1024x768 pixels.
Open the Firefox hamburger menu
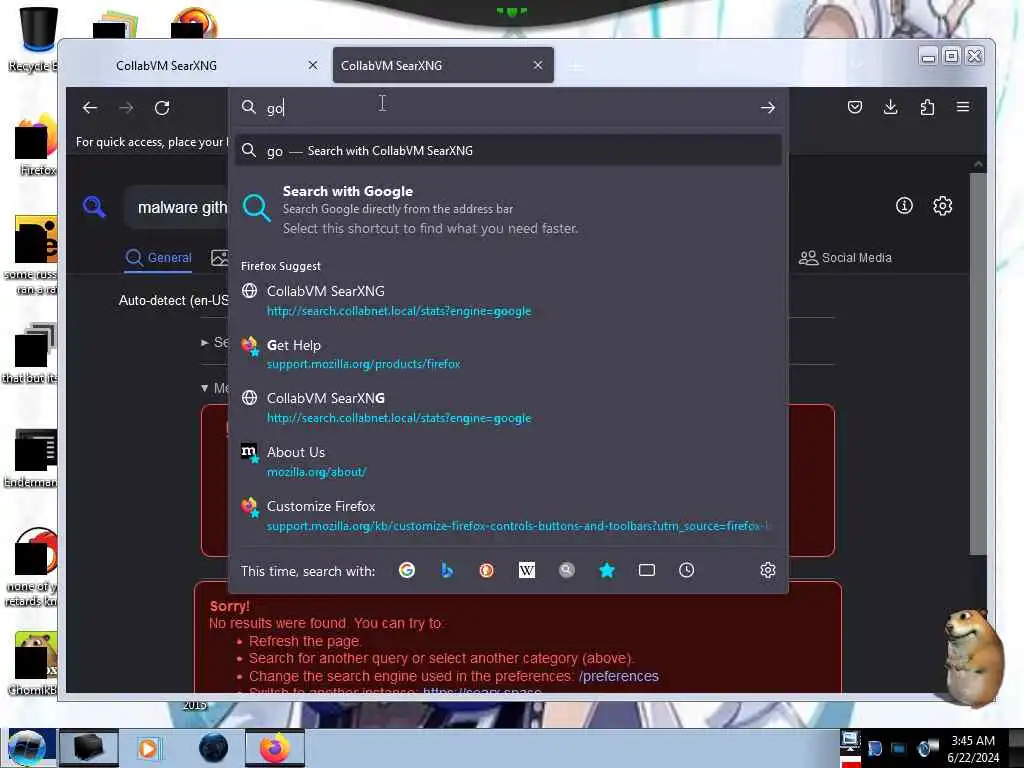click(963, 107)
